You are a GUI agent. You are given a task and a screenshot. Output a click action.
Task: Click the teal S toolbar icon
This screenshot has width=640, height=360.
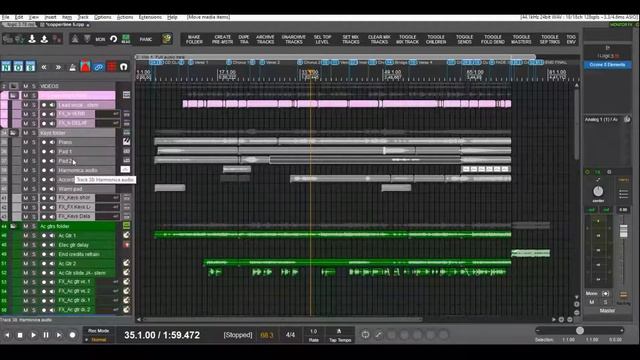(x=31, y=67)
